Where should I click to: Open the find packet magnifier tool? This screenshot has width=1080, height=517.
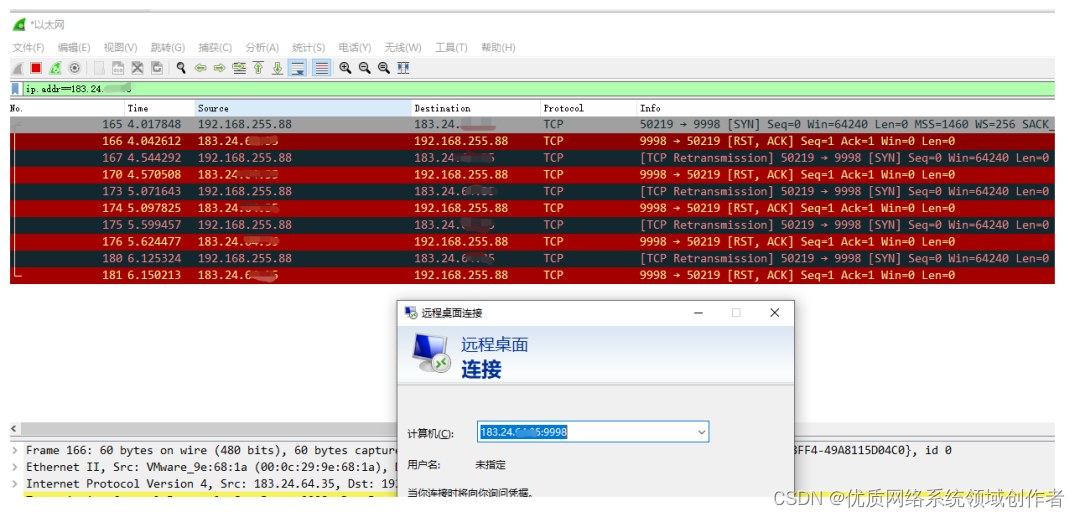coord(181,68)
